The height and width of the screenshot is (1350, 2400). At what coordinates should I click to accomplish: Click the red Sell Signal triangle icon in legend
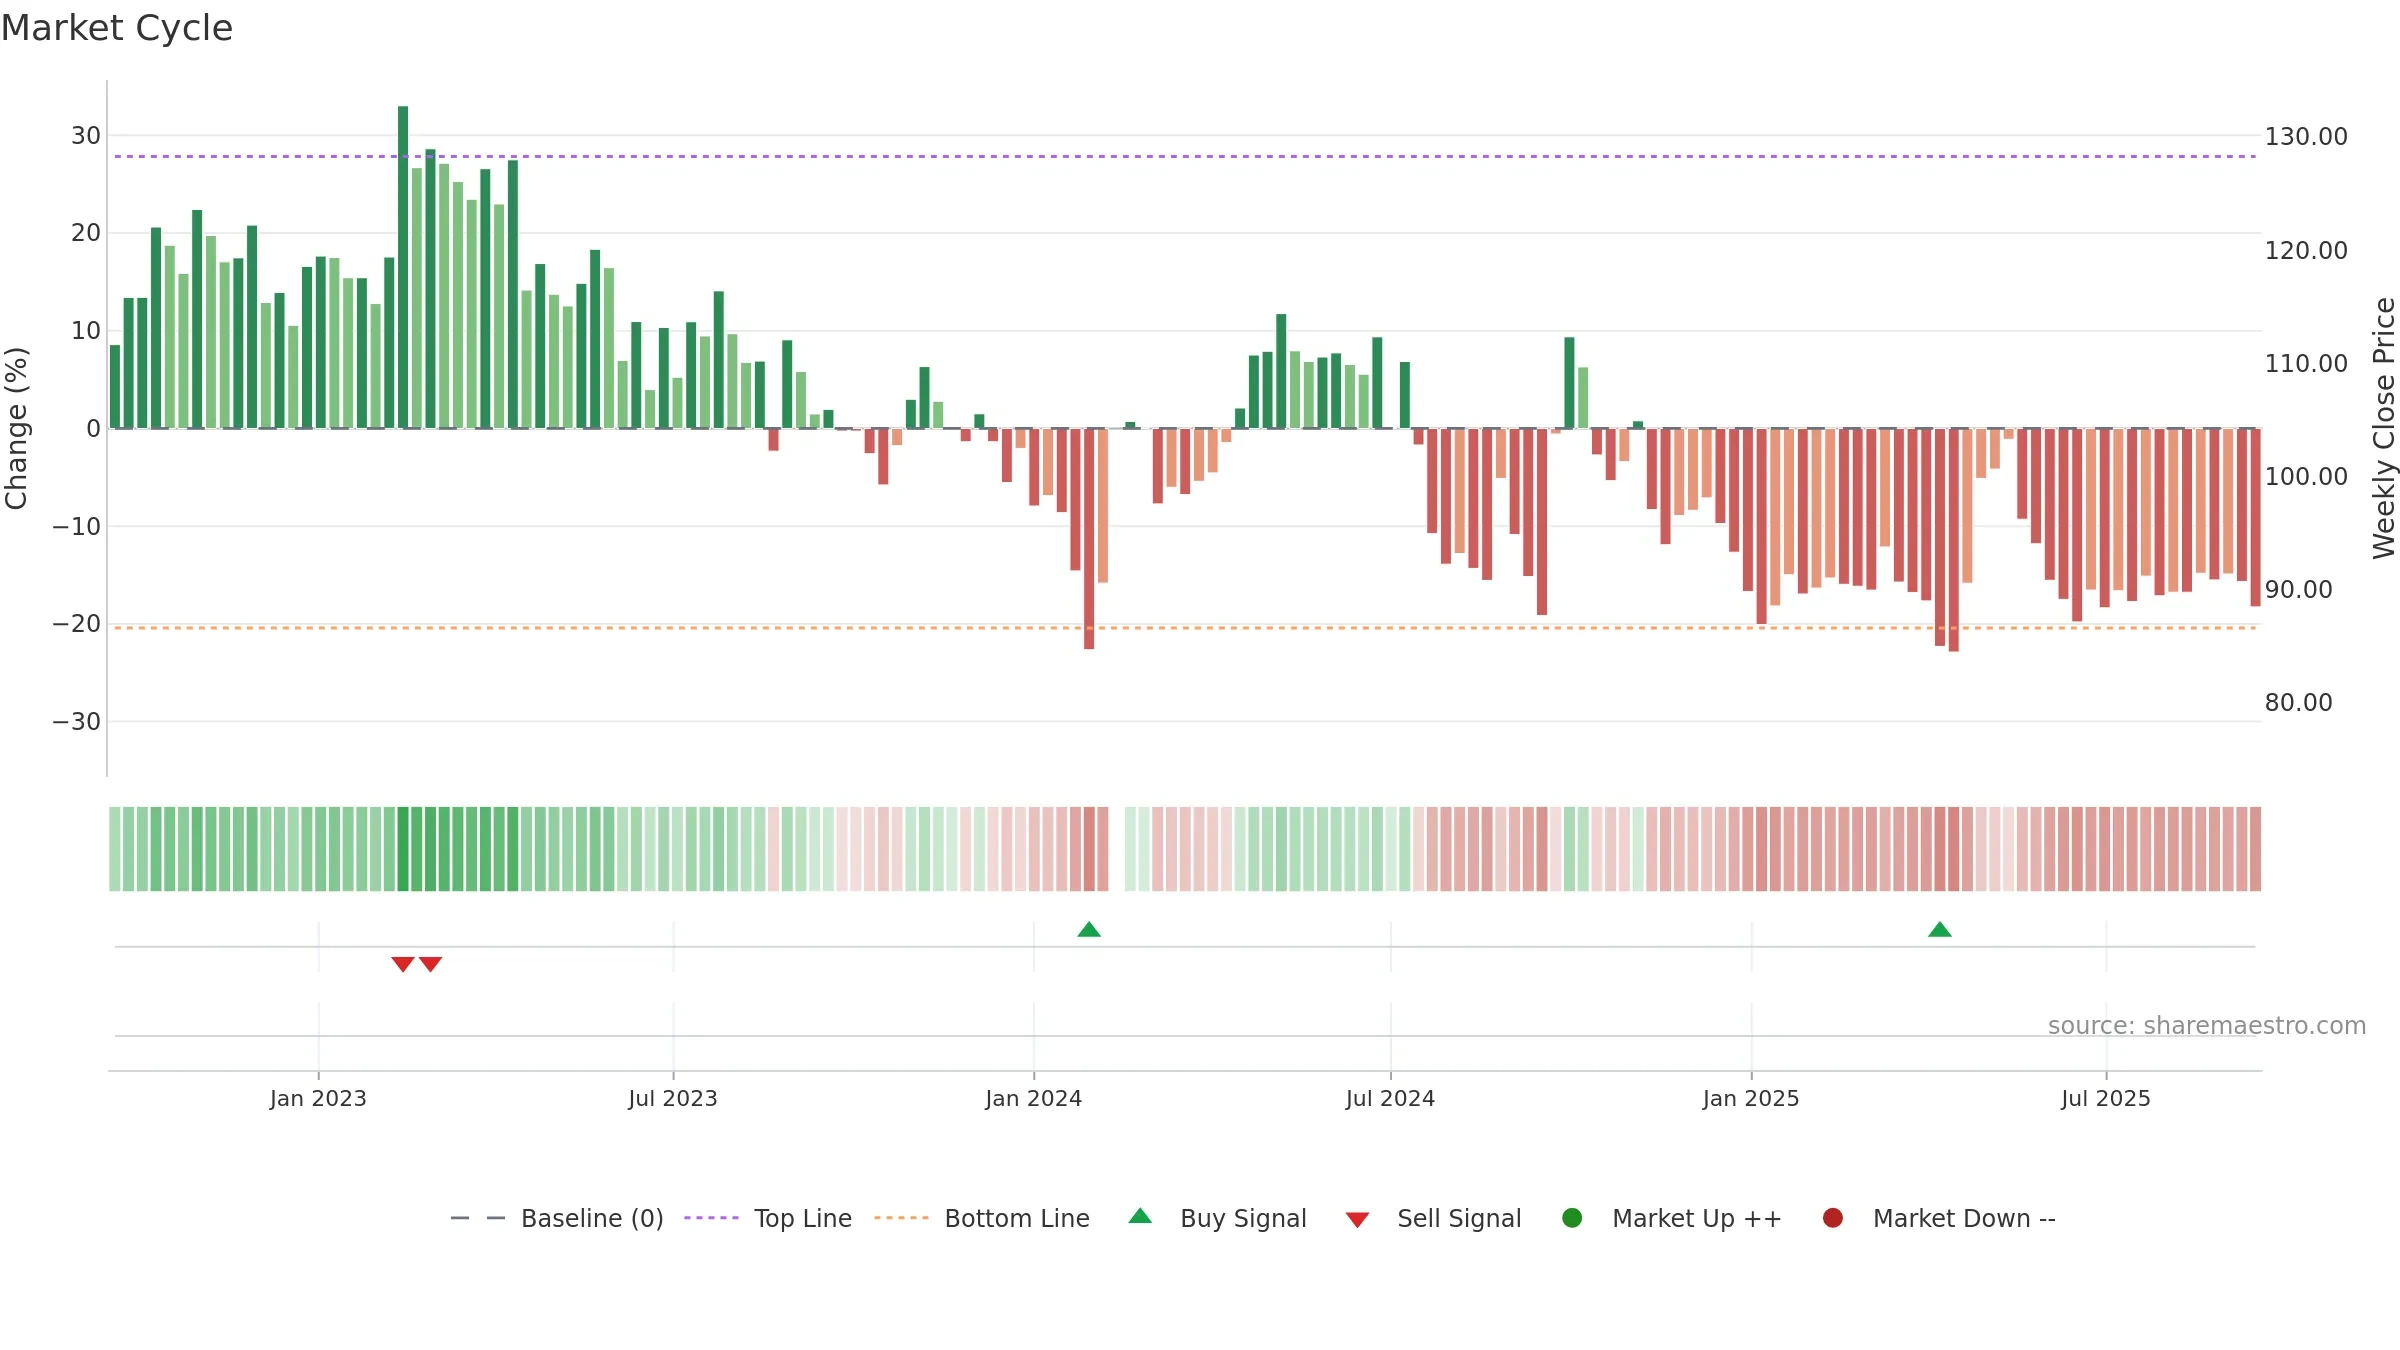(x=1357, y=1220)
